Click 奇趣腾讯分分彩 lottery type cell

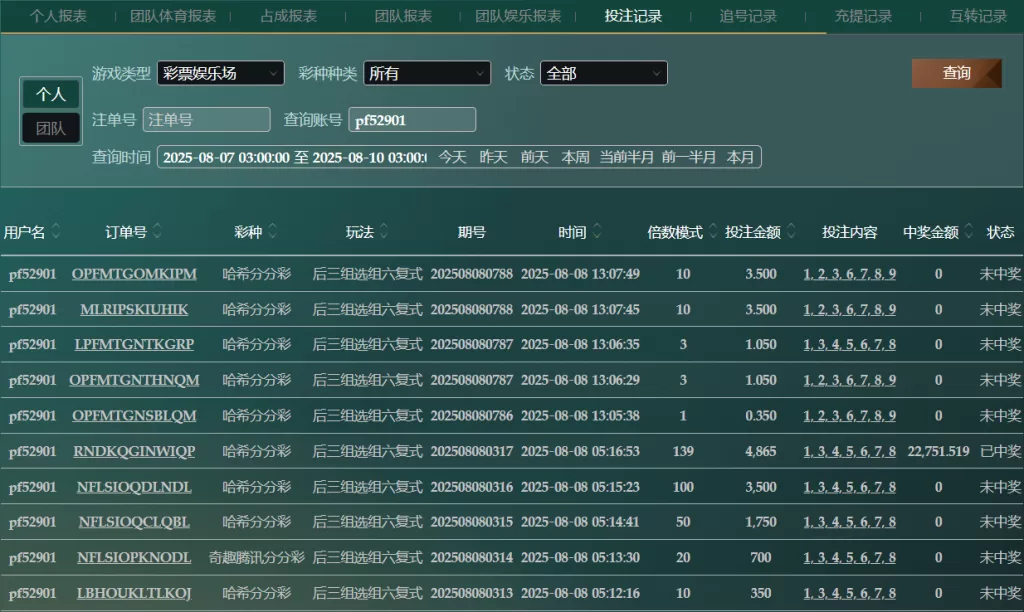[257, 557]
